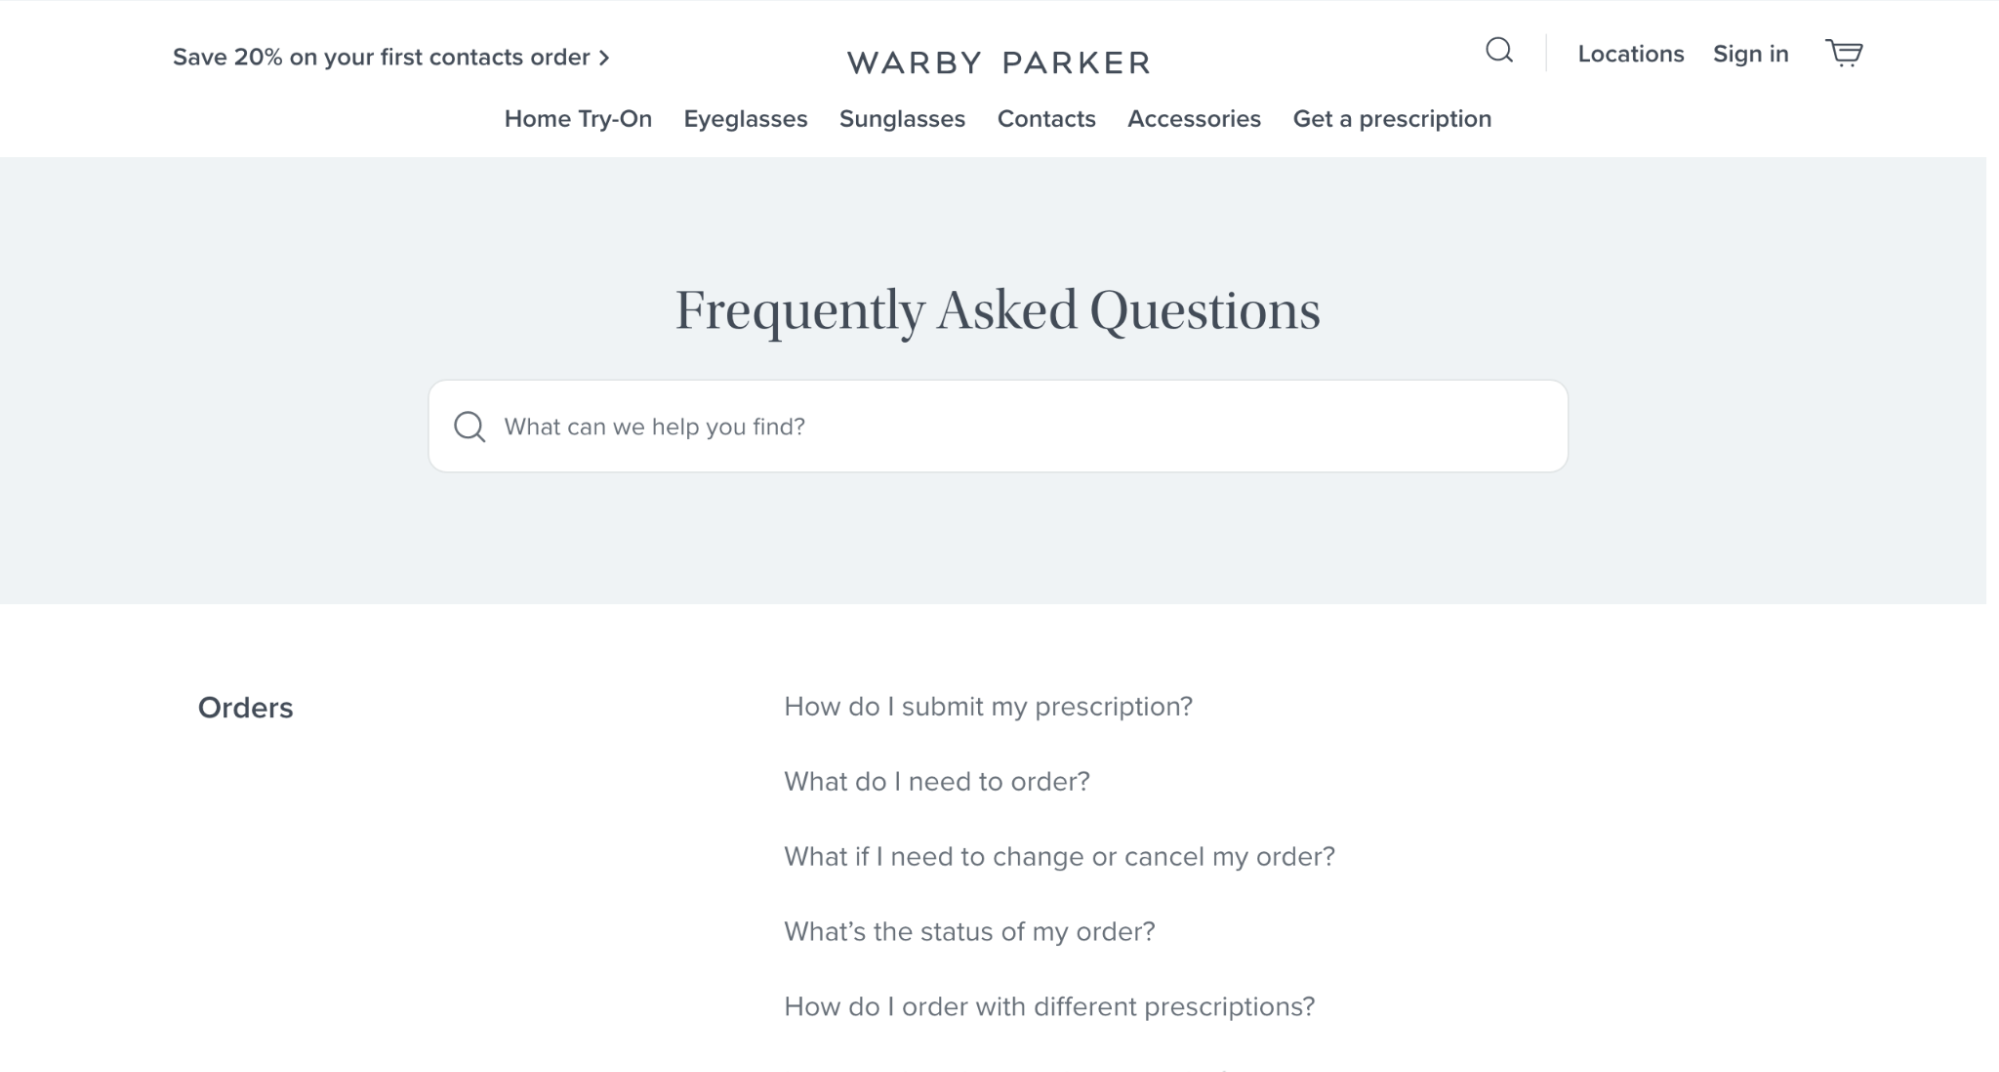The width and height of the screenshot is (1999, 1072).
Task: Open 'What if I need to change or cancel my order?'
Action: (1059, 856)
